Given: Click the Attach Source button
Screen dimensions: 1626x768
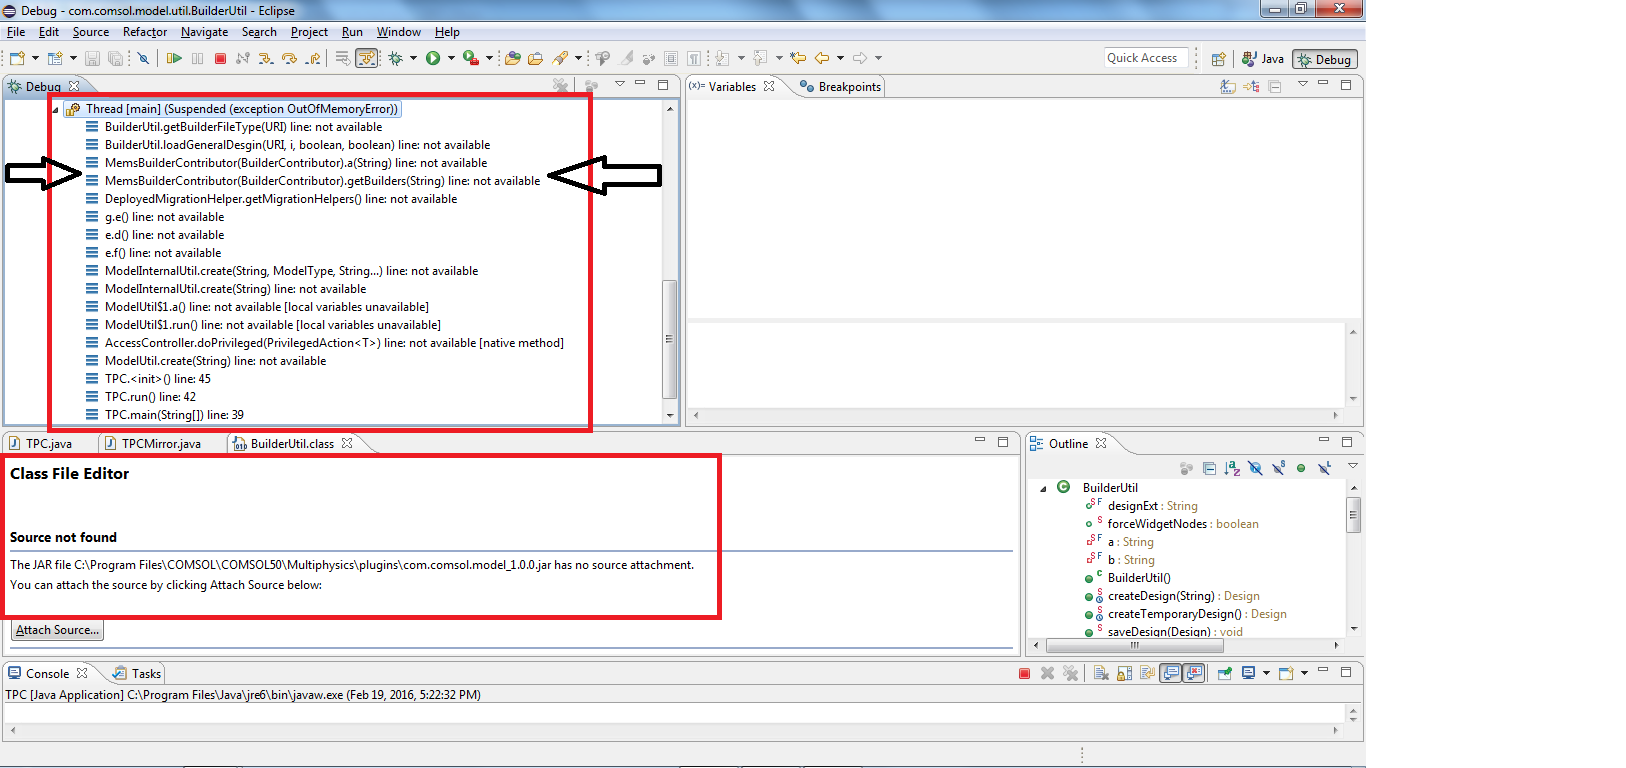Looking at the screenshot, I should tap(57, 630).
